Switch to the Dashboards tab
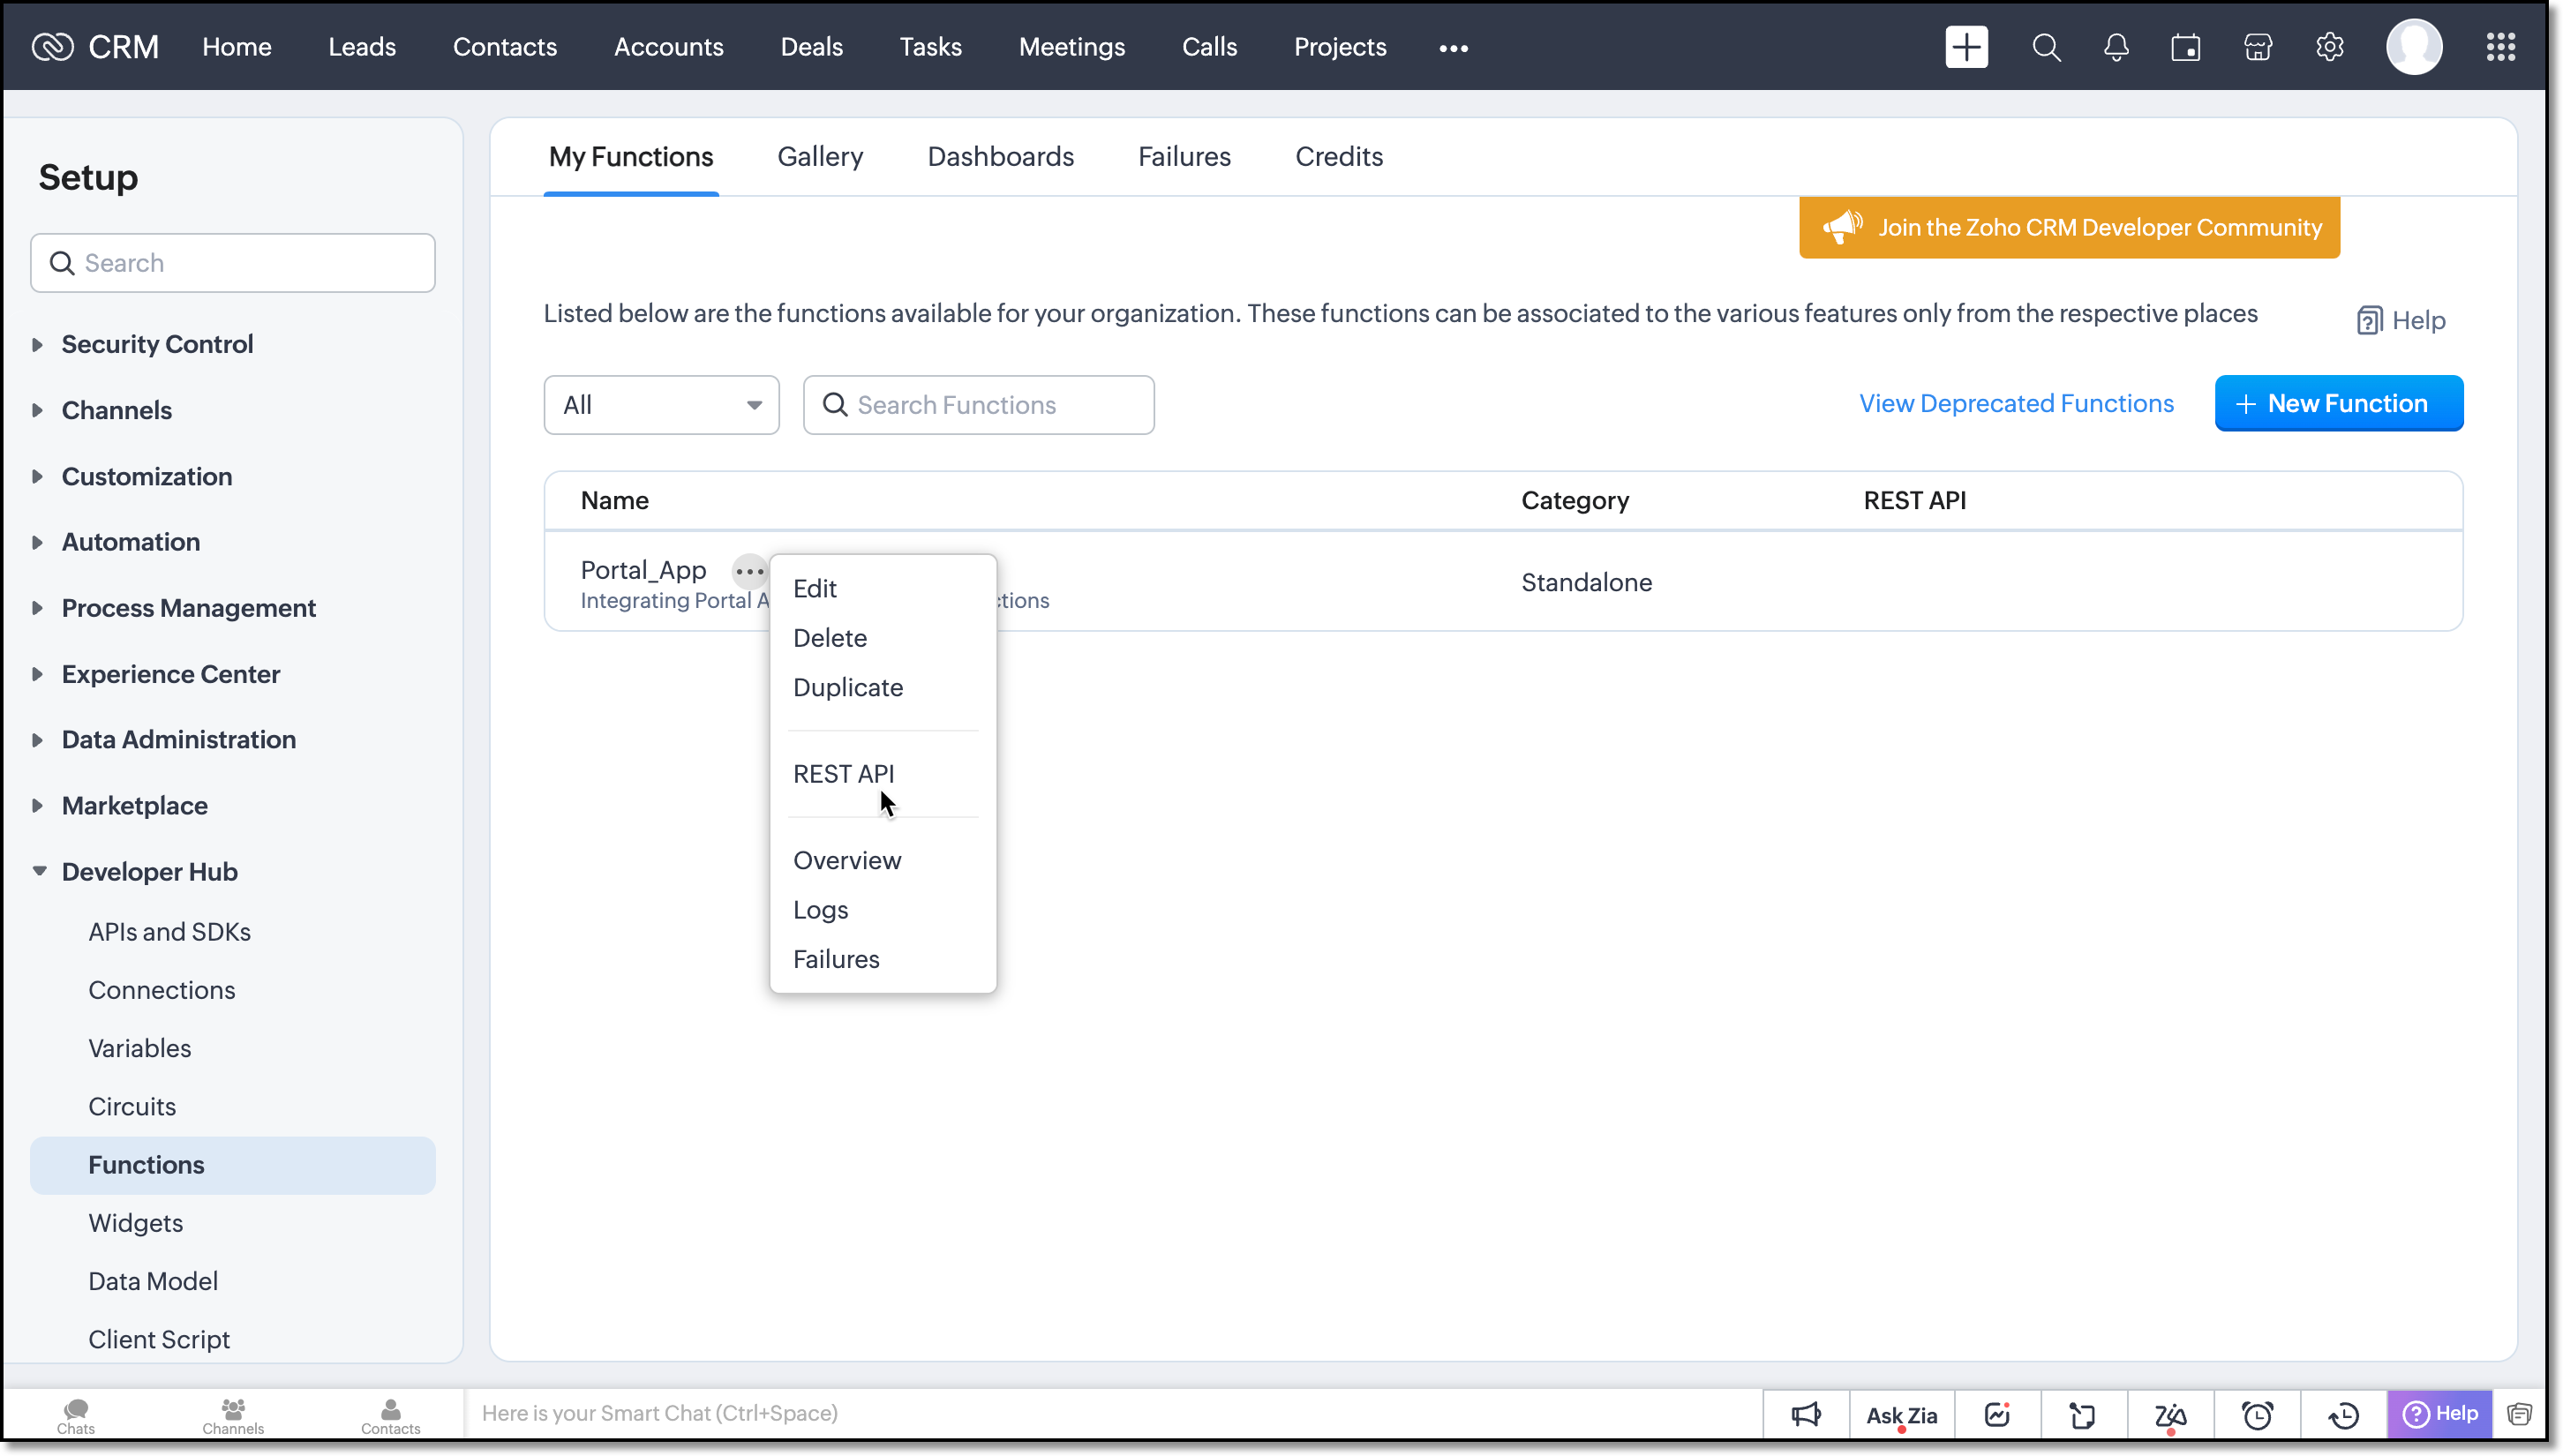The width and height of the screenshot is (2563, 1456). pos(1000,156)
